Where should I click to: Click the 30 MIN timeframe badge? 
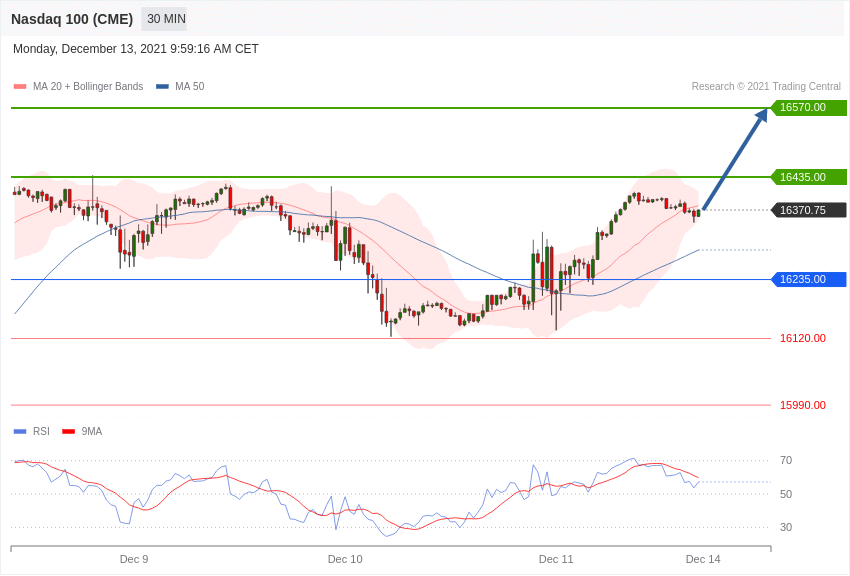coord(166,19)
